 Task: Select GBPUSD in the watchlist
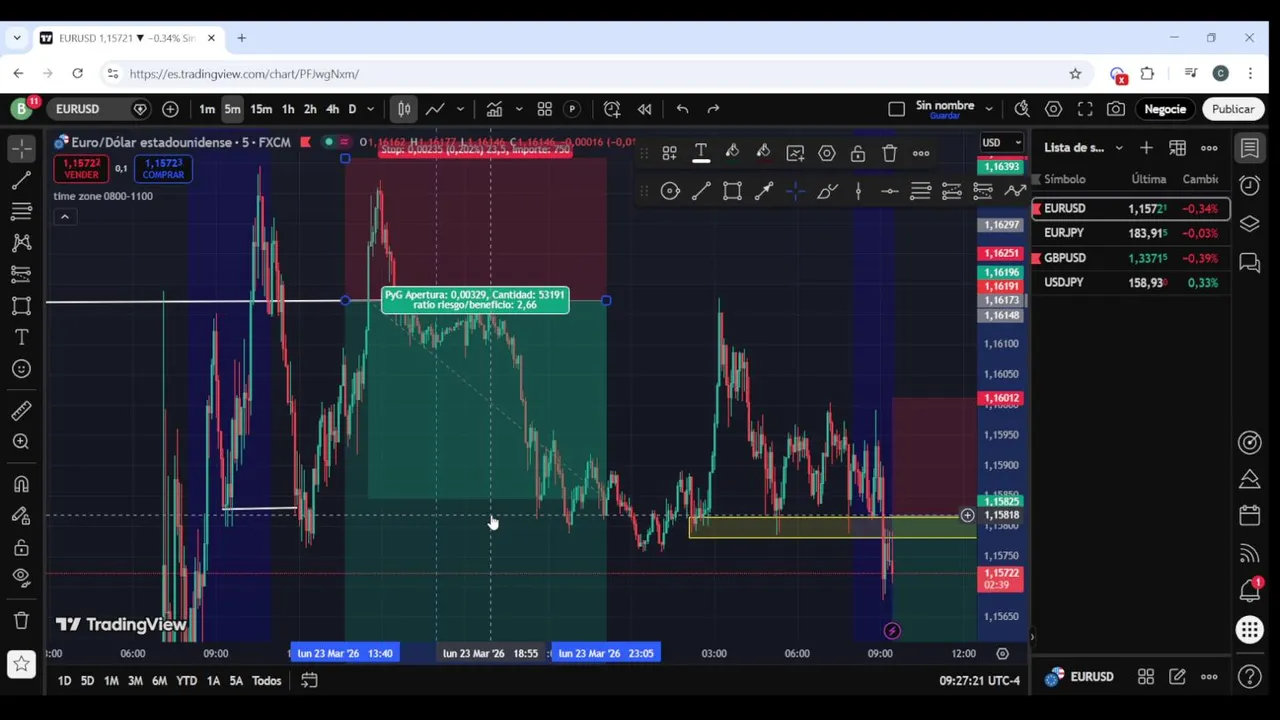[1131, 258]
